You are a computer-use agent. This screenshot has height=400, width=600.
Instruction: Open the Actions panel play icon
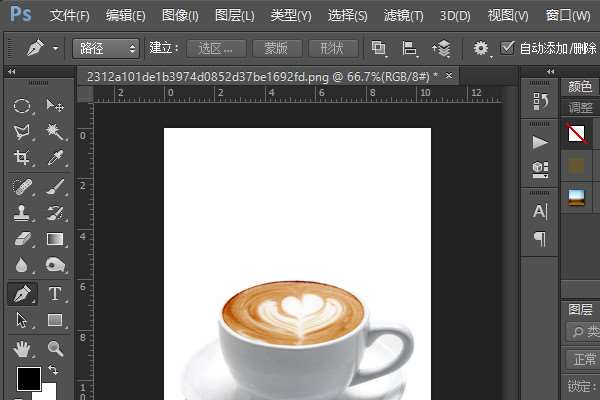click(x=540, y=143)
